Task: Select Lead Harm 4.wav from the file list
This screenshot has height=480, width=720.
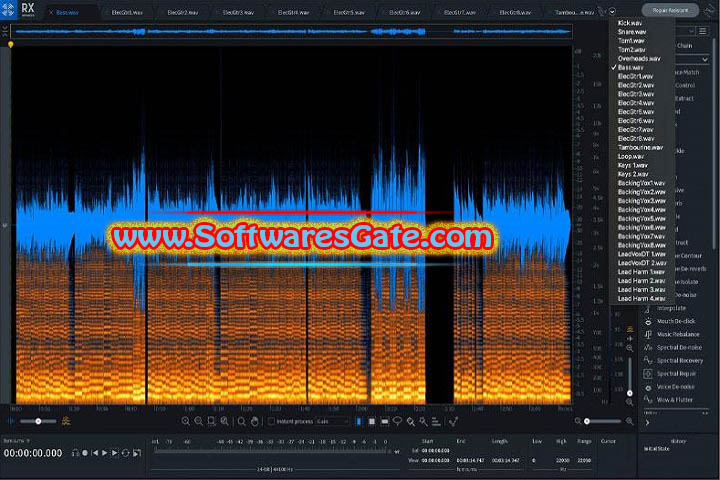Action: click(x=641, y=299)
